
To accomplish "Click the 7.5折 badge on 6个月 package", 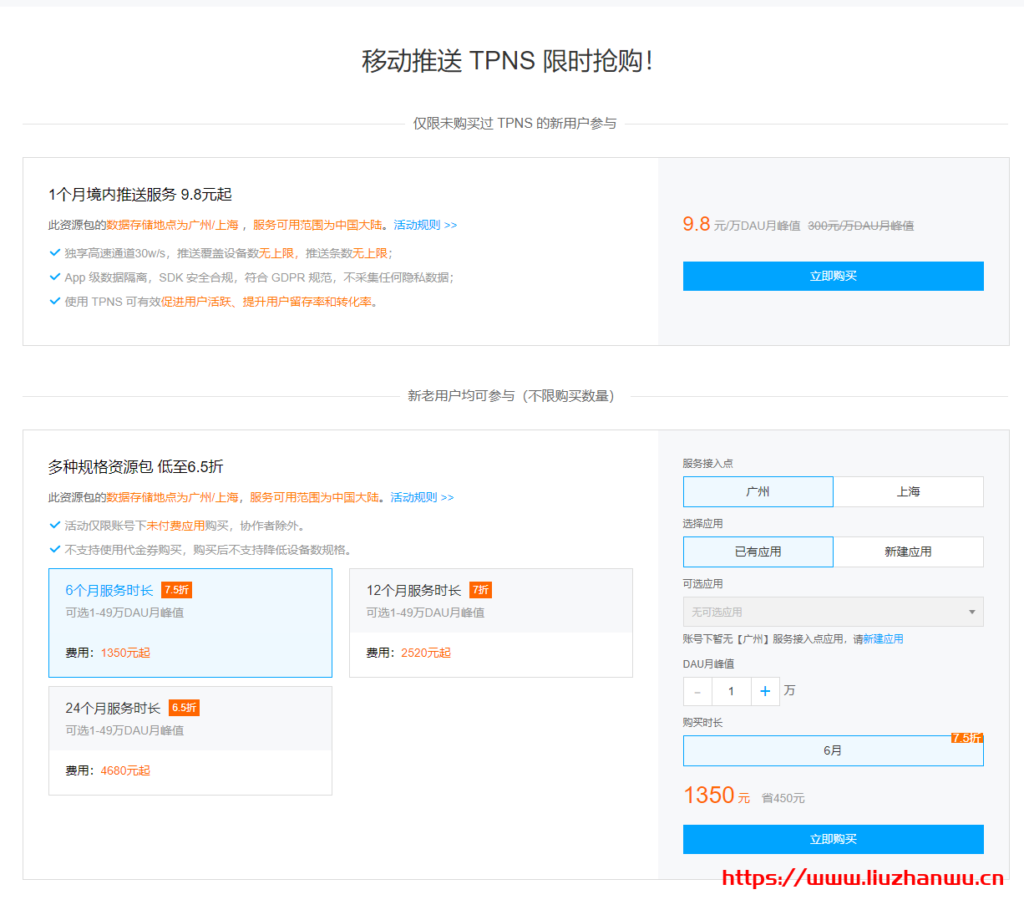I will tap(177, 589).
